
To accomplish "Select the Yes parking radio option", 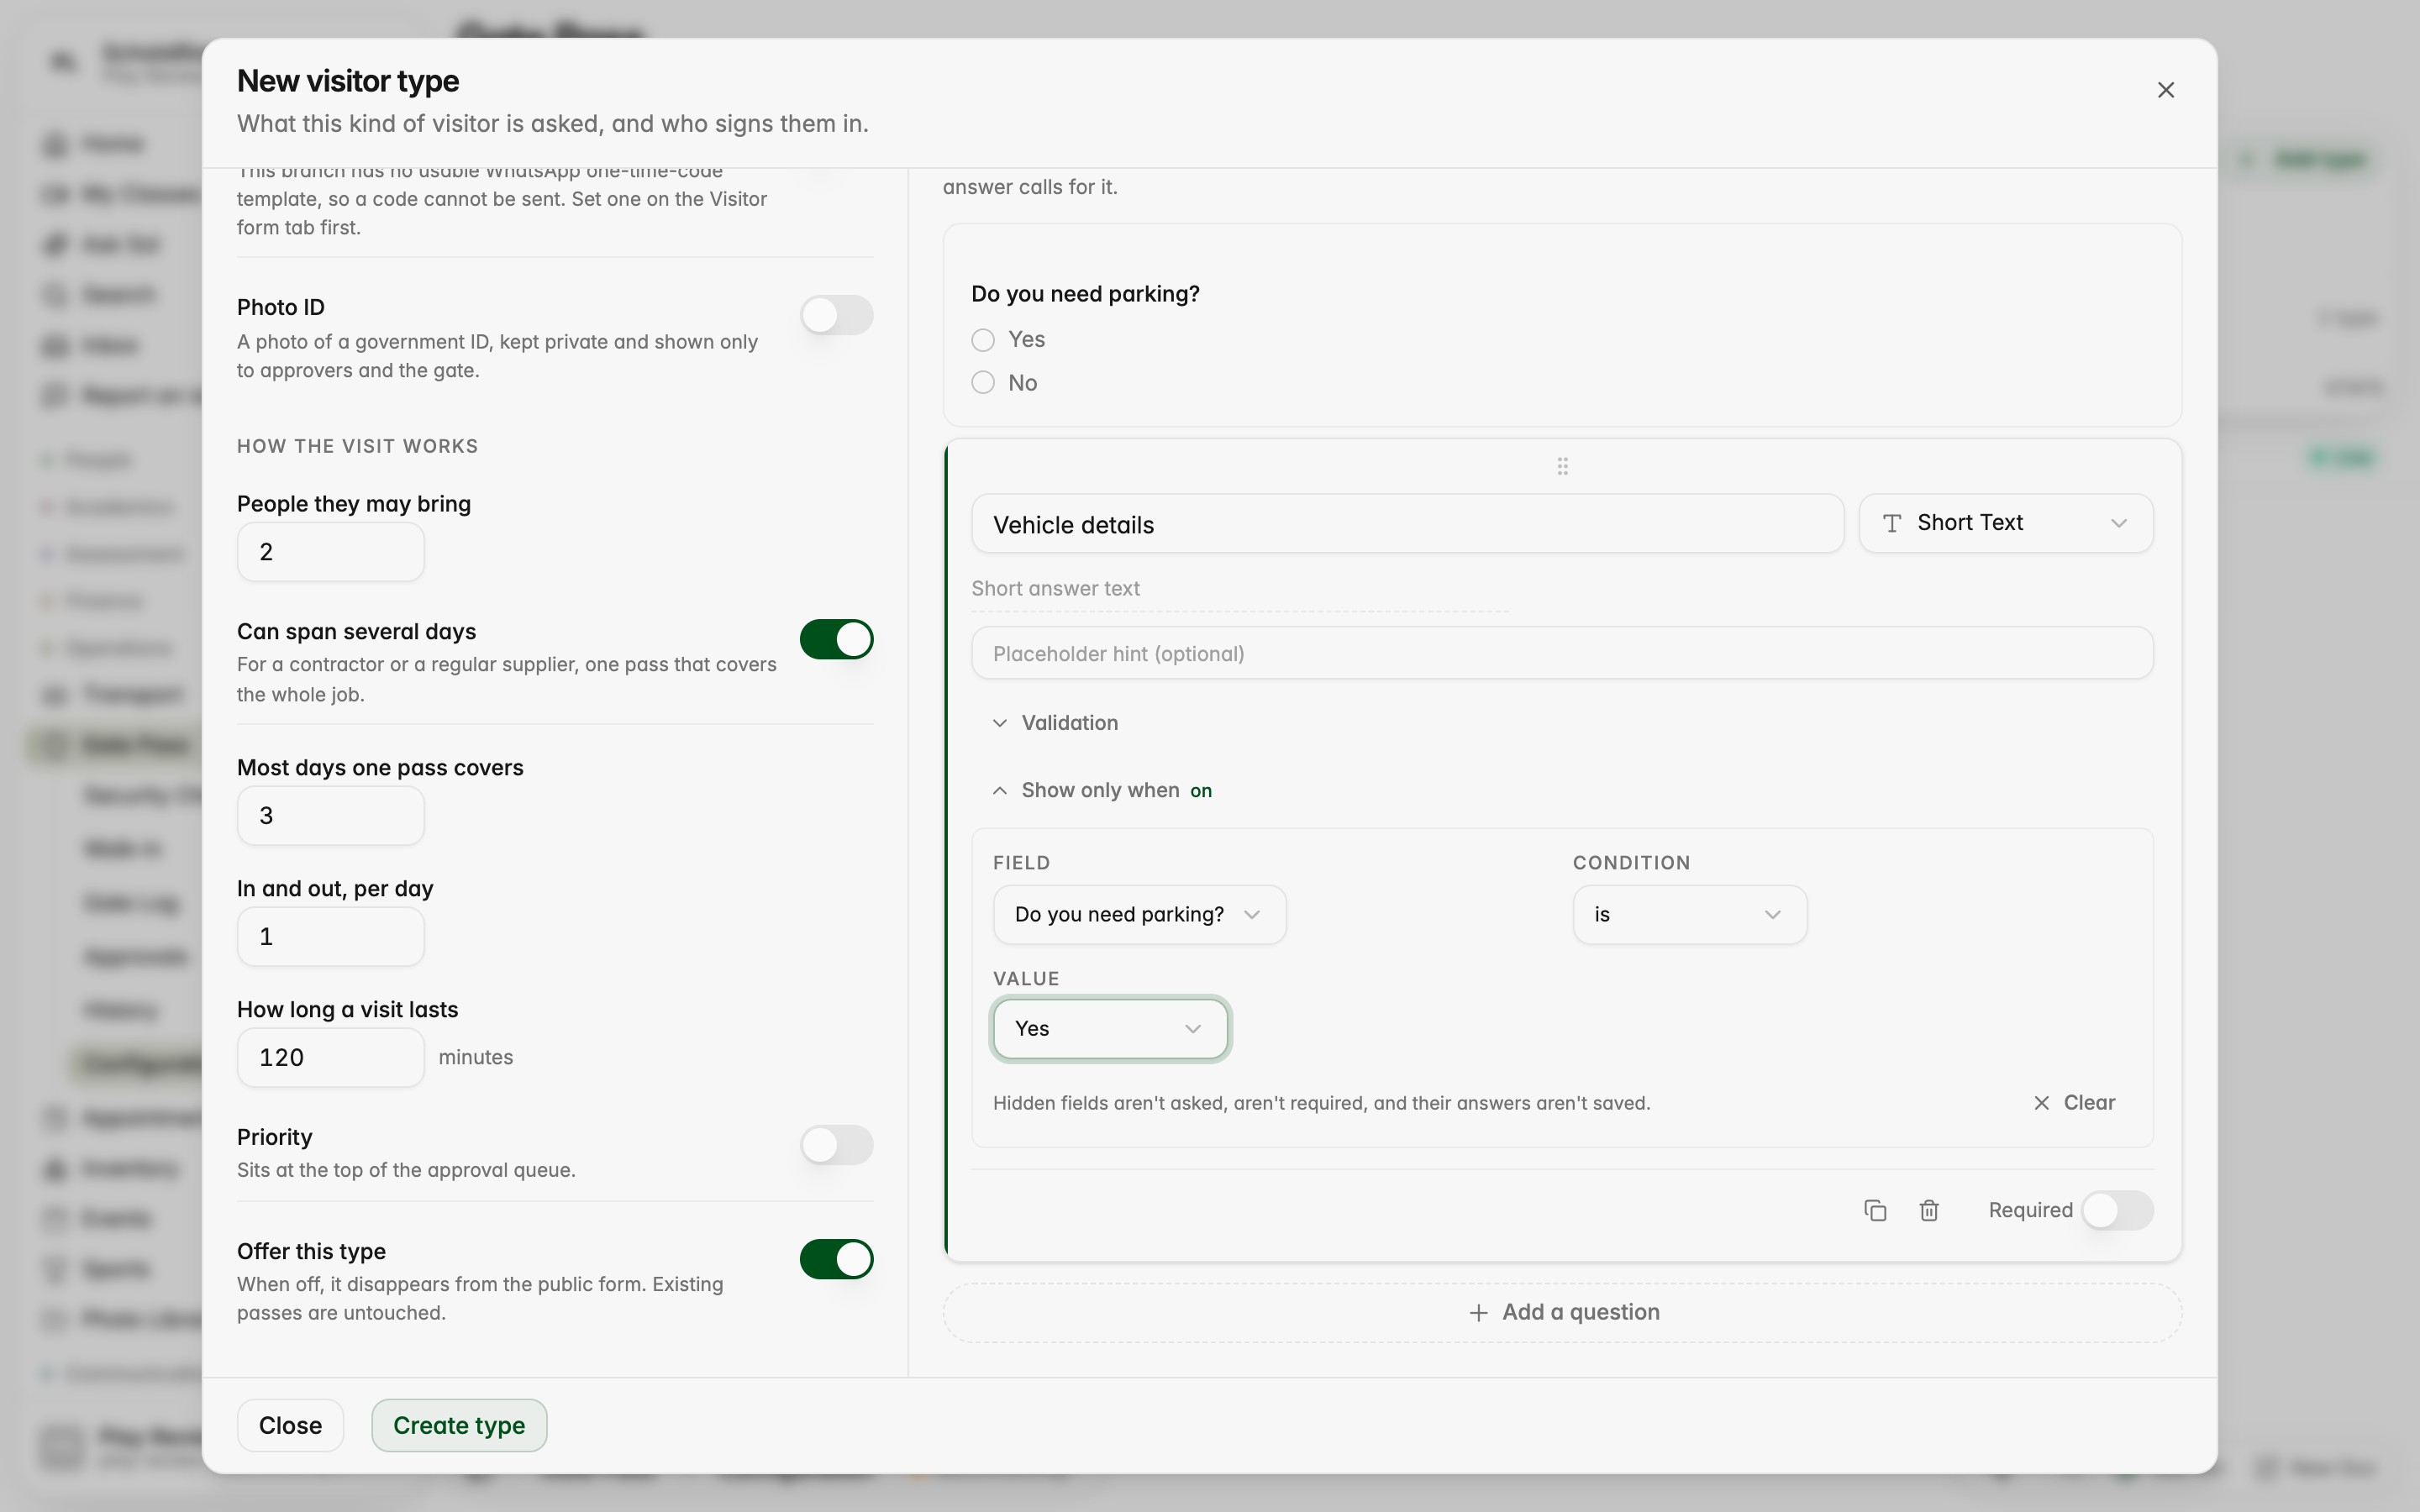I will coord(983,340).
